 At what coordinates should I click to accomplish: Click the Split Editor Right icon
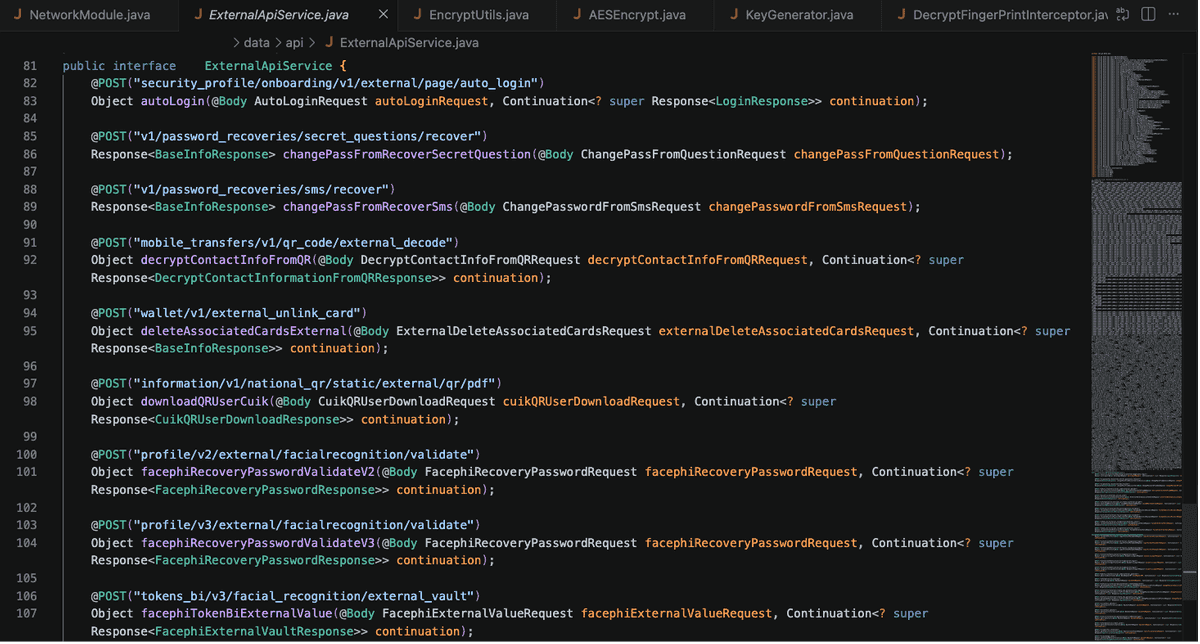[1148, 15]
